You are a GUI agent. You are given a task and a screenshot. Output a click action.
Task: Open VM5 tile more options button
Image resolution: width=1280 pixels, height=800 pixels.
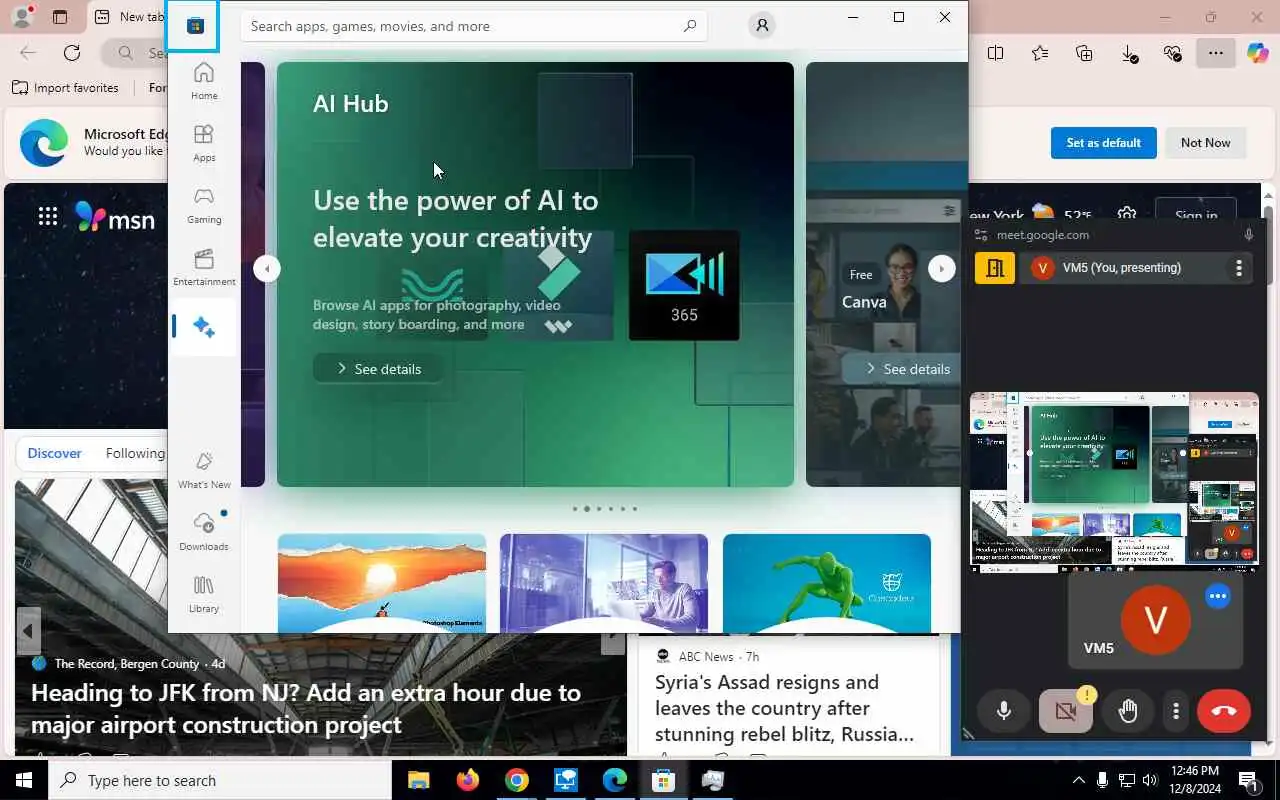[1217, 596]
